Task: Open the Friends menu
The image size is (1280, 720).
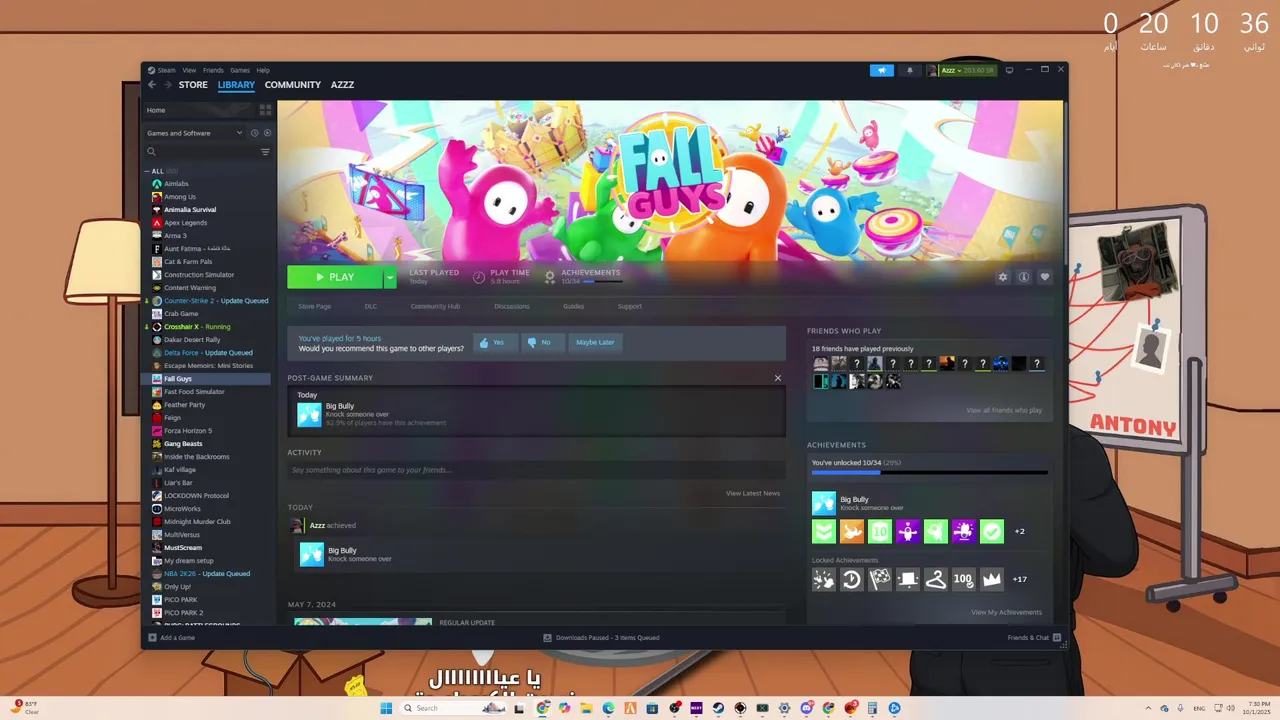Action: coord(213,70)
